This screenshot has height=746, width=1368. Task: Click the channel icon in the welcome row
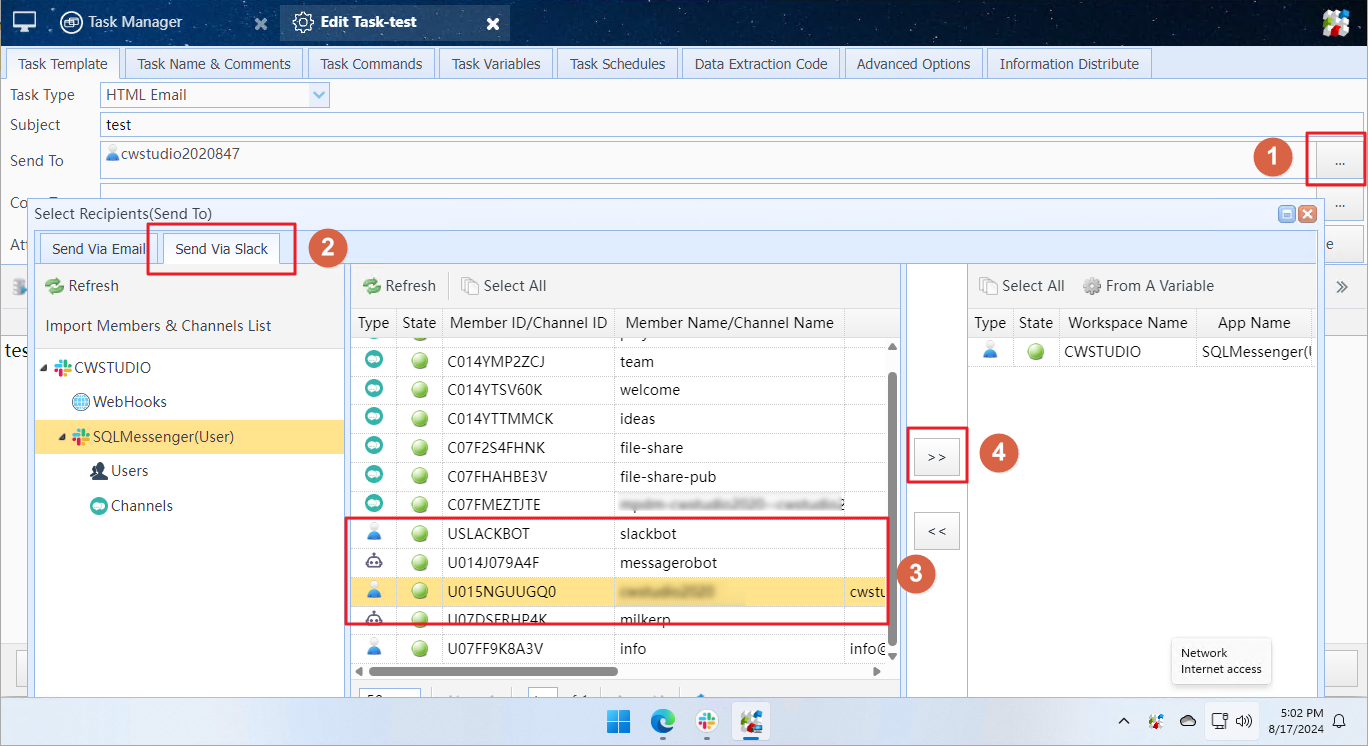pos(374,390)
